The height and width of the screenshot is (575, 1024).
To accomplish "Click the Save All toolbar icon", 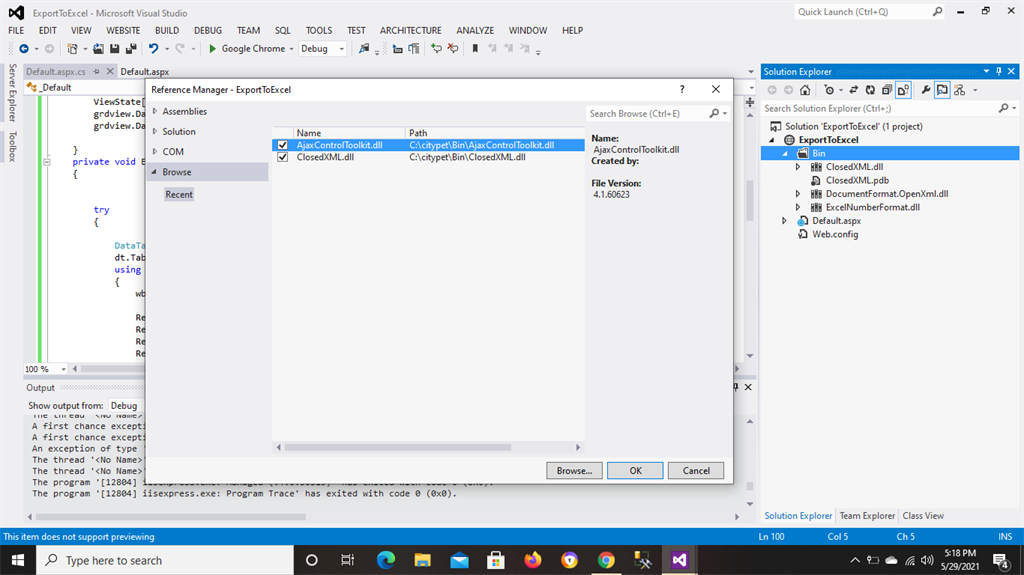I will tap(131, 48).
